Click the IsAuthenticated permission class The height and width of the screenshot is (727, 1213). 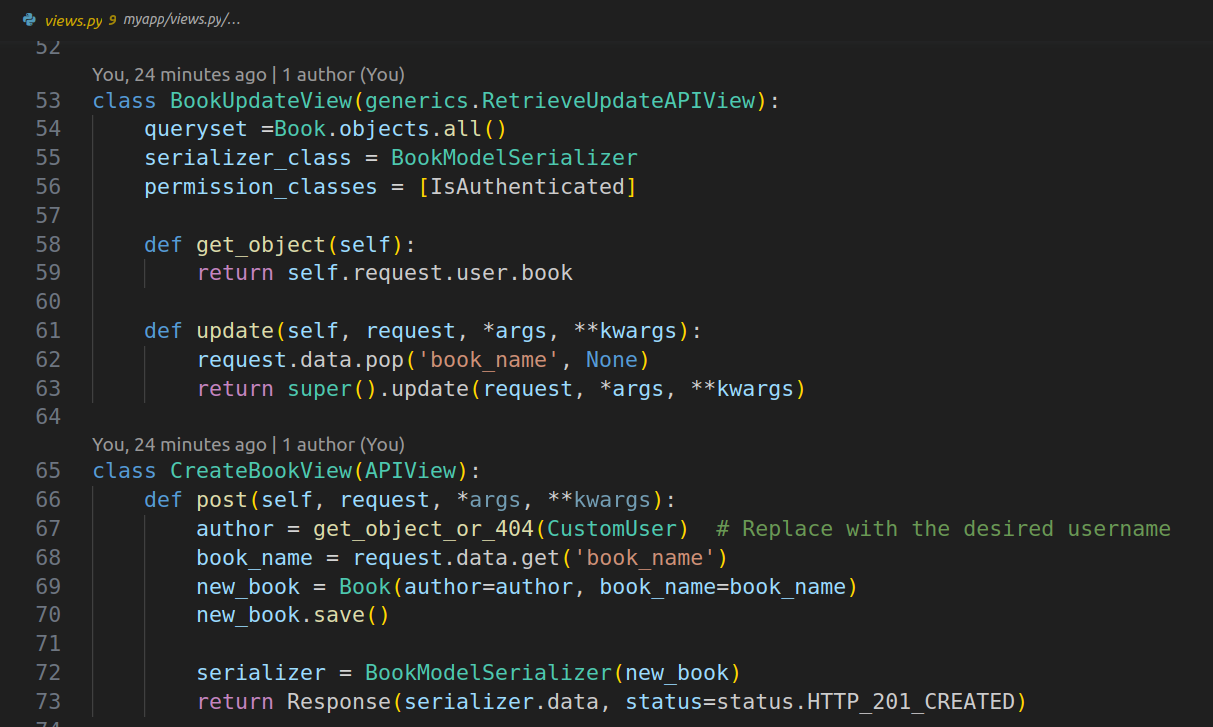coord(527,186)
